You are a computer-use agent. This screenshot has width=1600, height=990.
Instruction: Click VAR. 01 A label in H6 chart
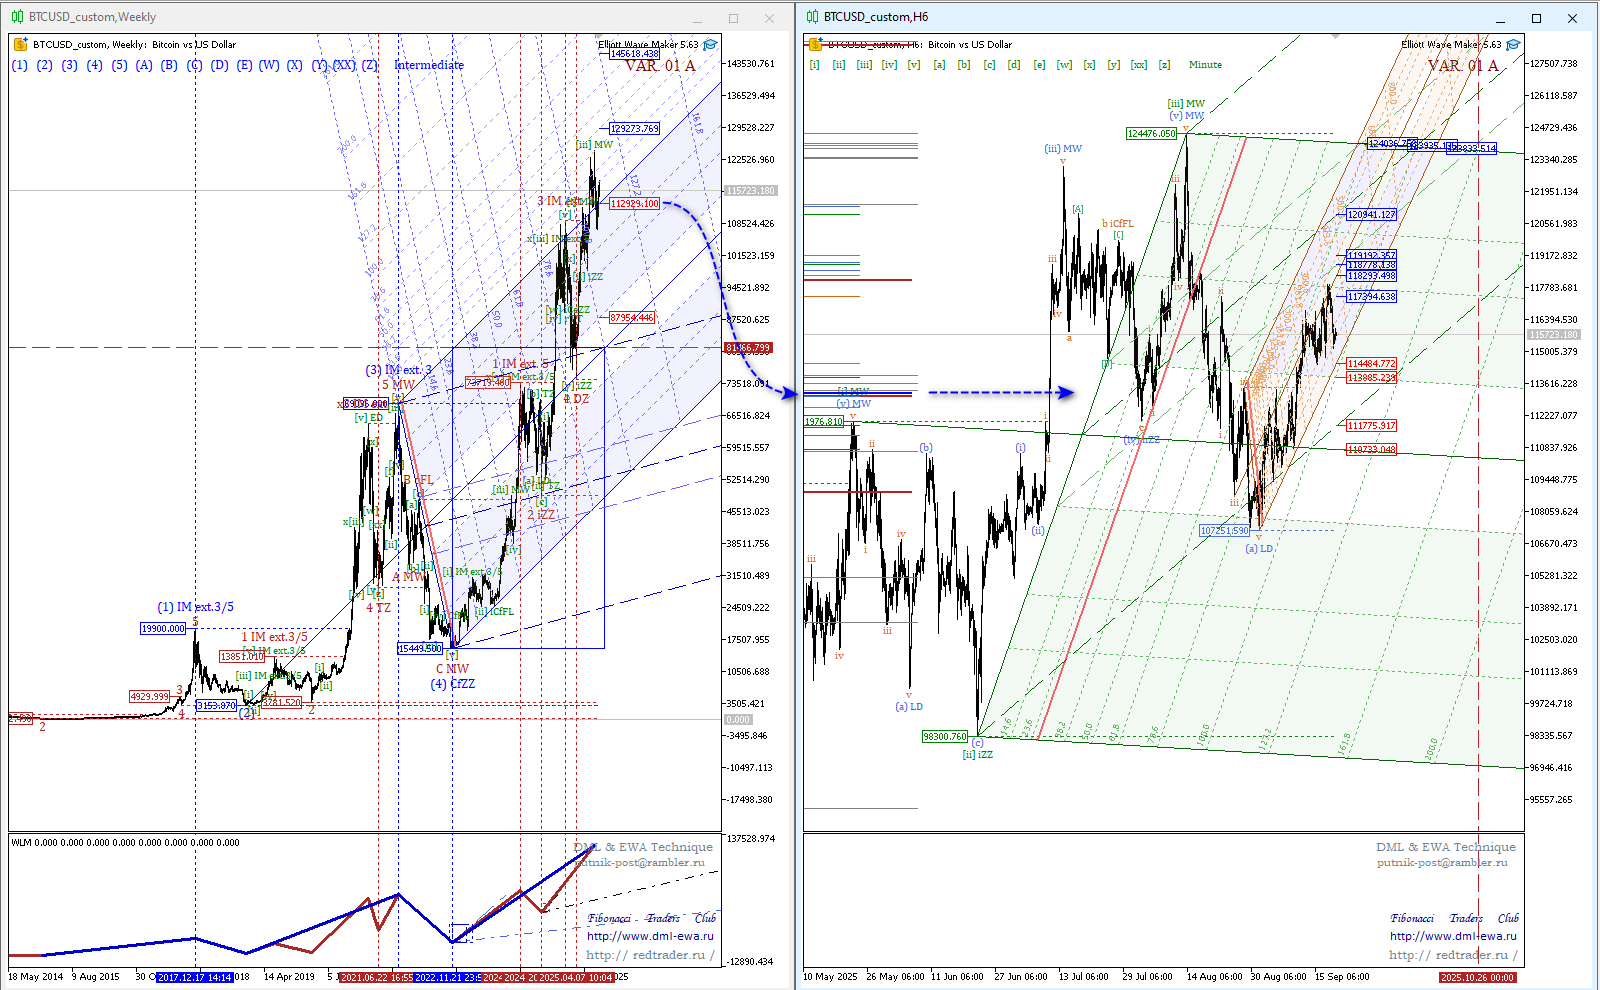click(x=1462, y=66)
